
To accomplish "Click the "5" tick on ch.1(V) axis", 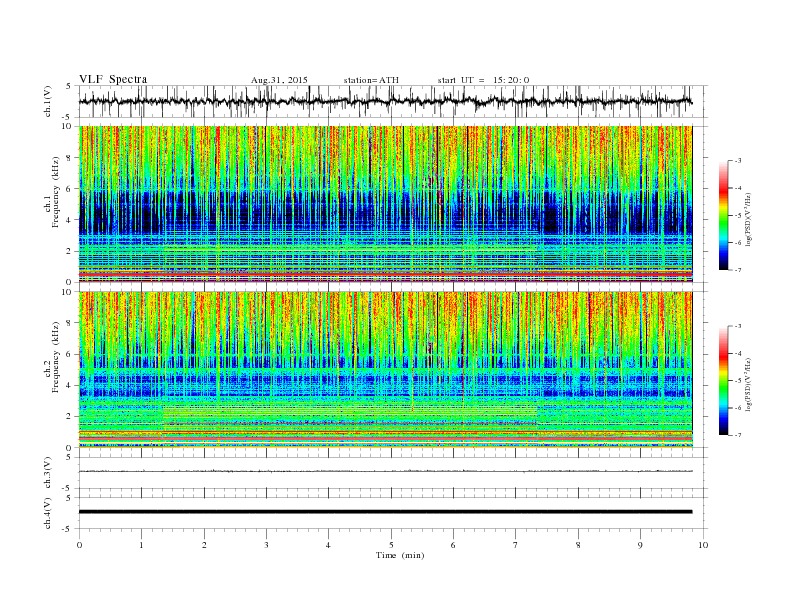I will [69, 86].
